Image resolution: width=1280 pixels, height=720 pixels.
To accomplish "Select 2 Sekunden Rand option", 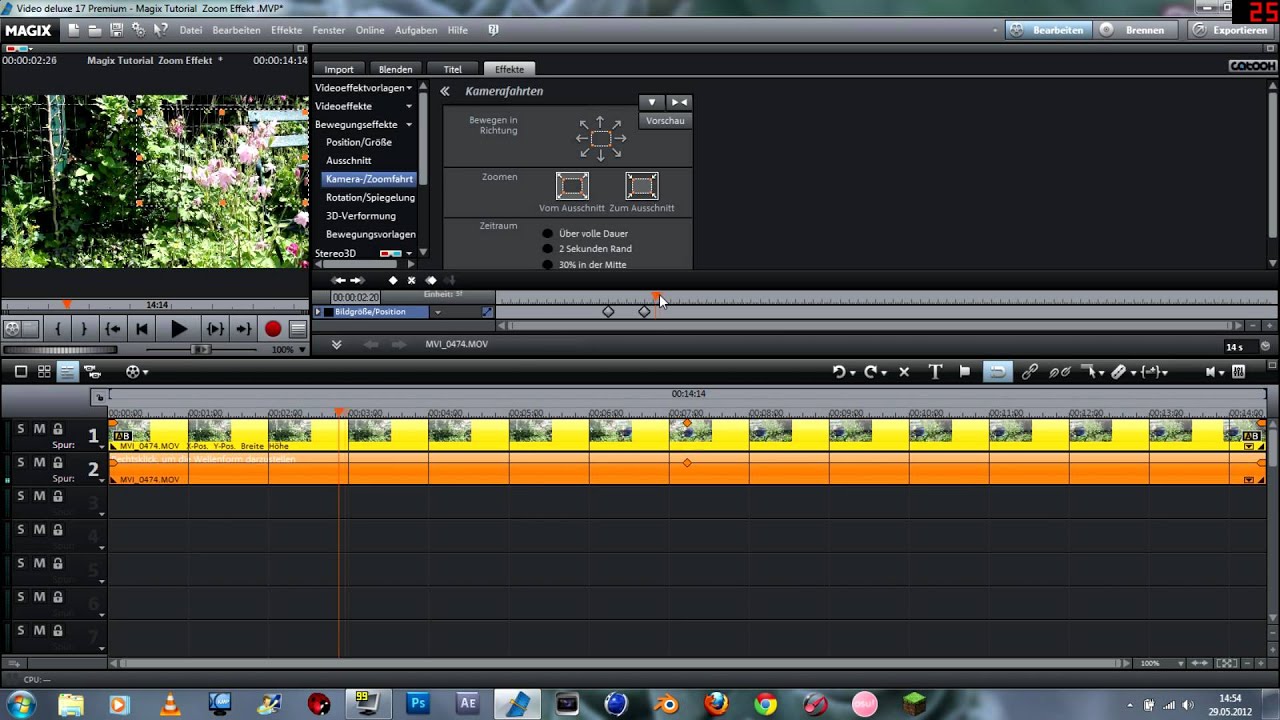I will pos(547,249).
